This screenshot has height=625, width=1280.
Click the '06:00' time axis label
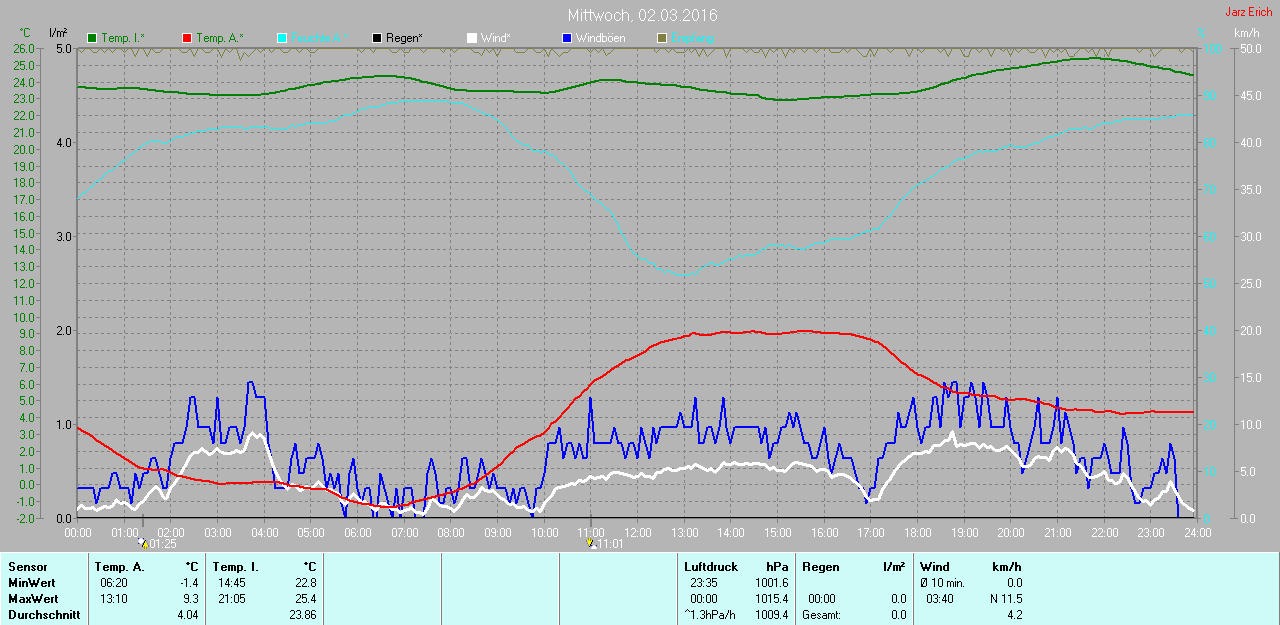pos(358,532)
